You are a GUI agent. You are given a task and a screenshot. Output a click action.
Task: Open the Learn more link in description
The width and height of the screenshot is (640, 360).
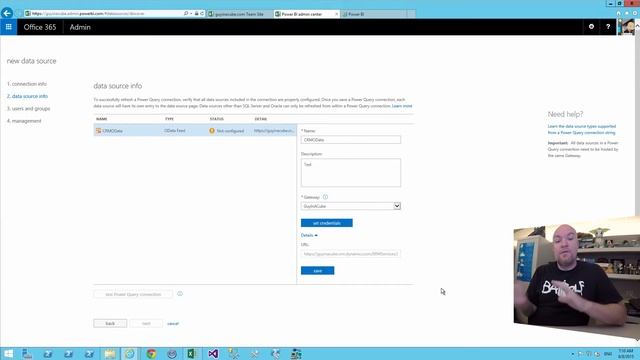click(x=402, y=106)
